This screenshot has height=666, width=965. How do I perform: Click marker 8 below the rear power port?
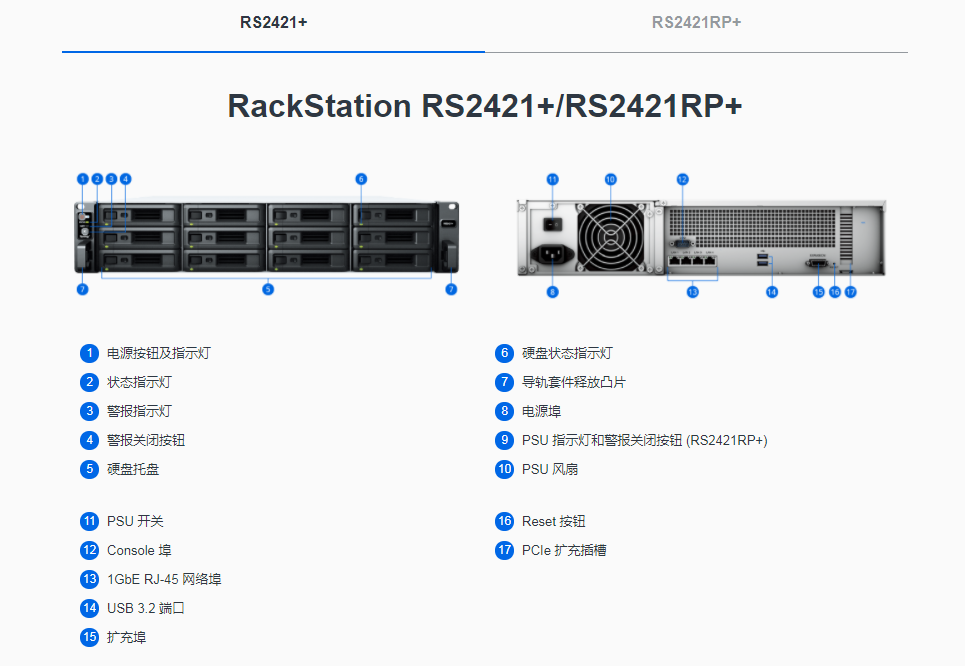tap(553, 292)
